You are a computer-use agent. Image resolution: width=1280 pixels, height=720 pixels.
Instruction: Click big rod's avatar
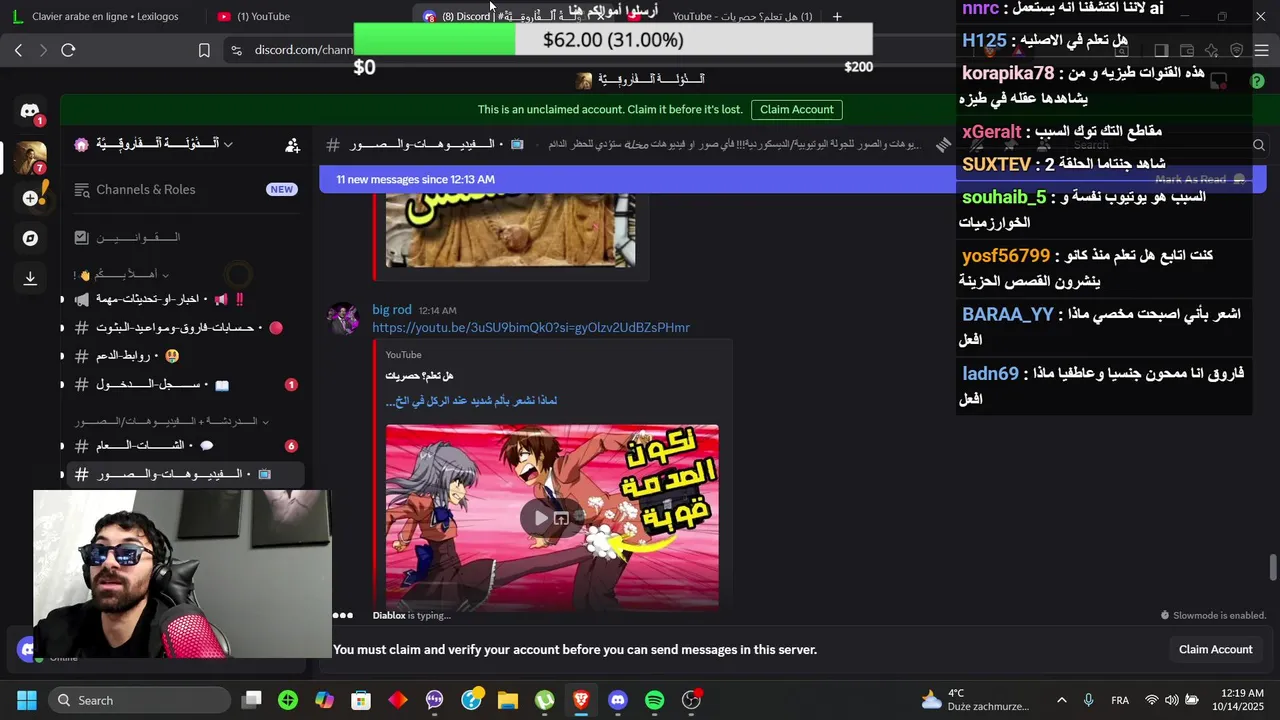click(x=344, y=320)
